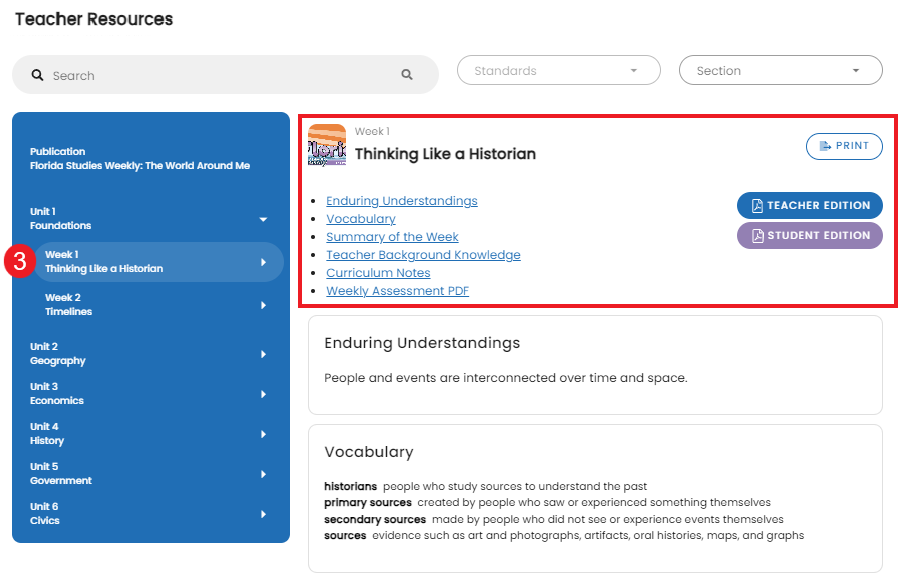Click into the Search input field
The width and height of the screenshot is (898, 576).
click(225, 75)
